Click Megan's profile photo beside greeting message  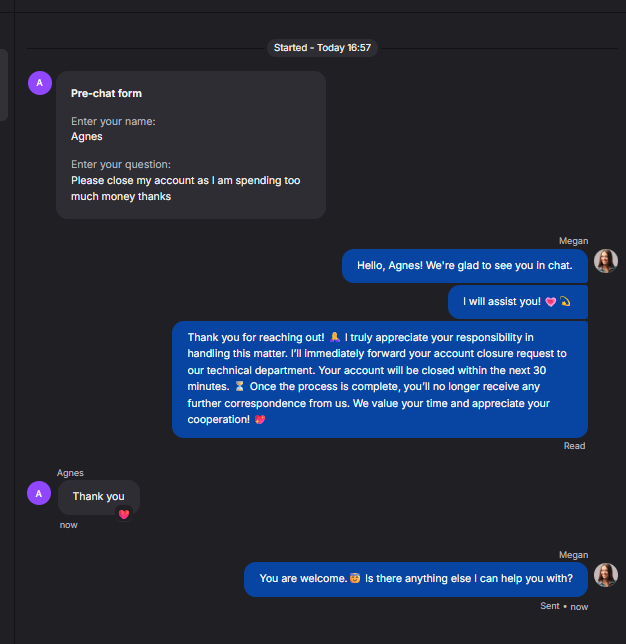tap(606, 261)
